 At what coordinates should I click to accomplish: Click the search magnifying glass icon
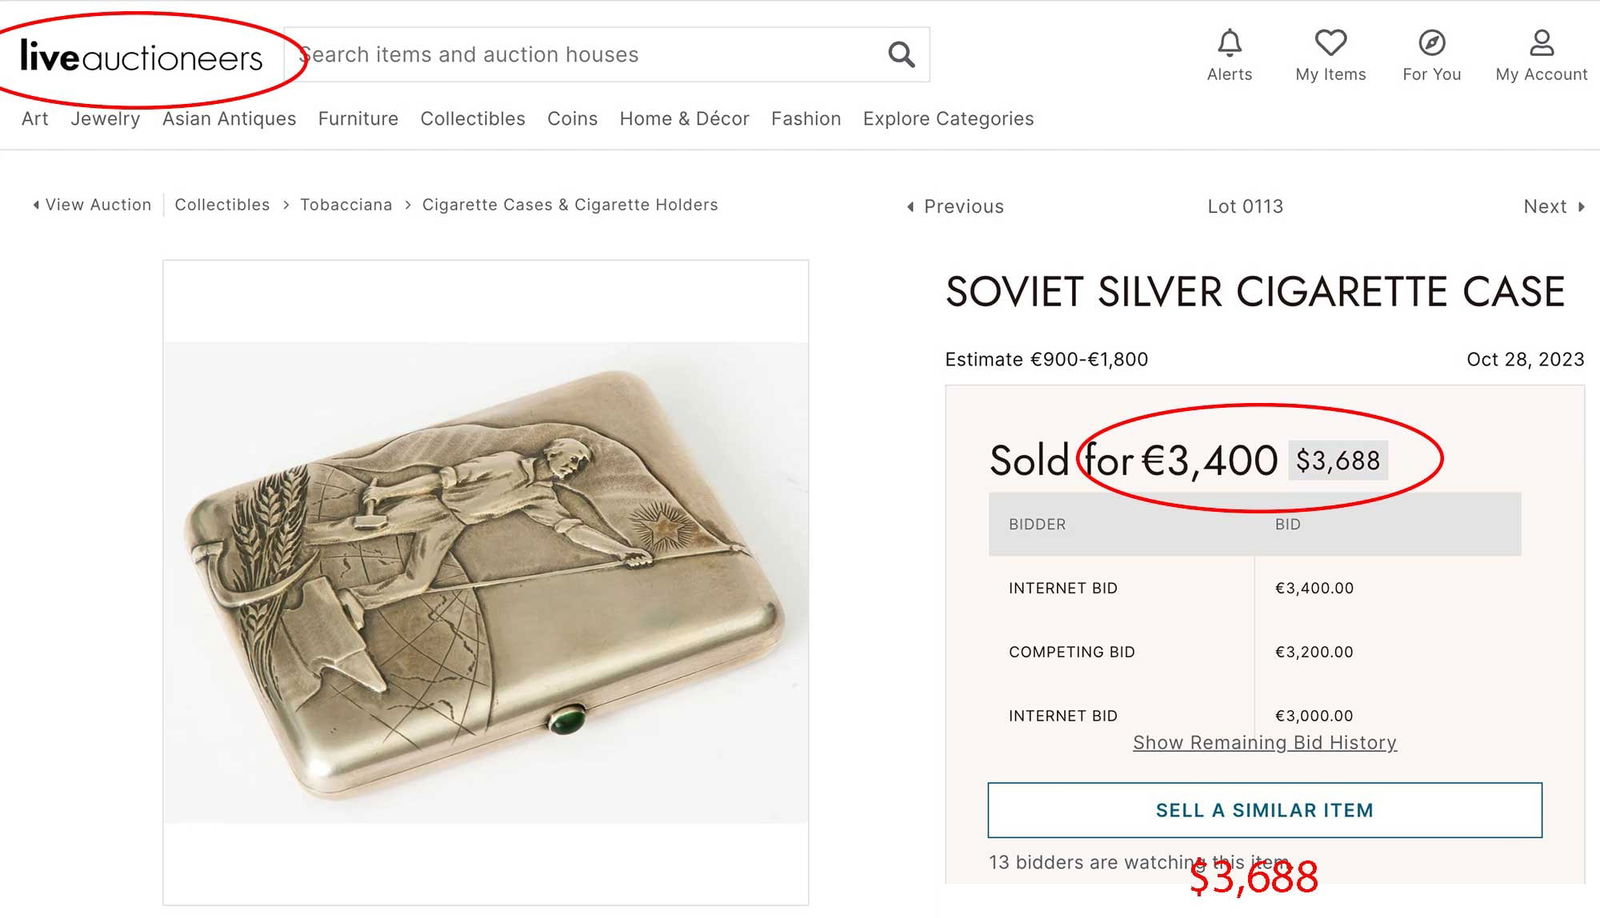899,55
